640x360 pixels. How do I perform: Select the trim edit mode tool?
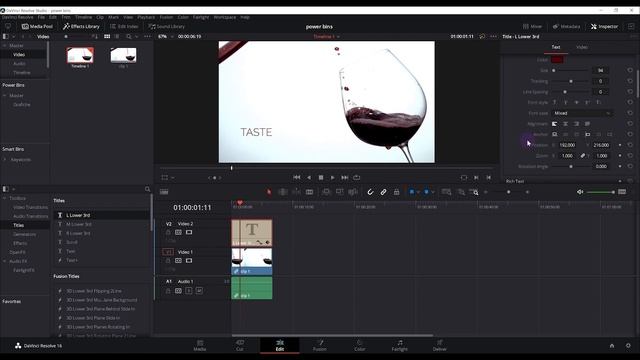coord(282,192)
